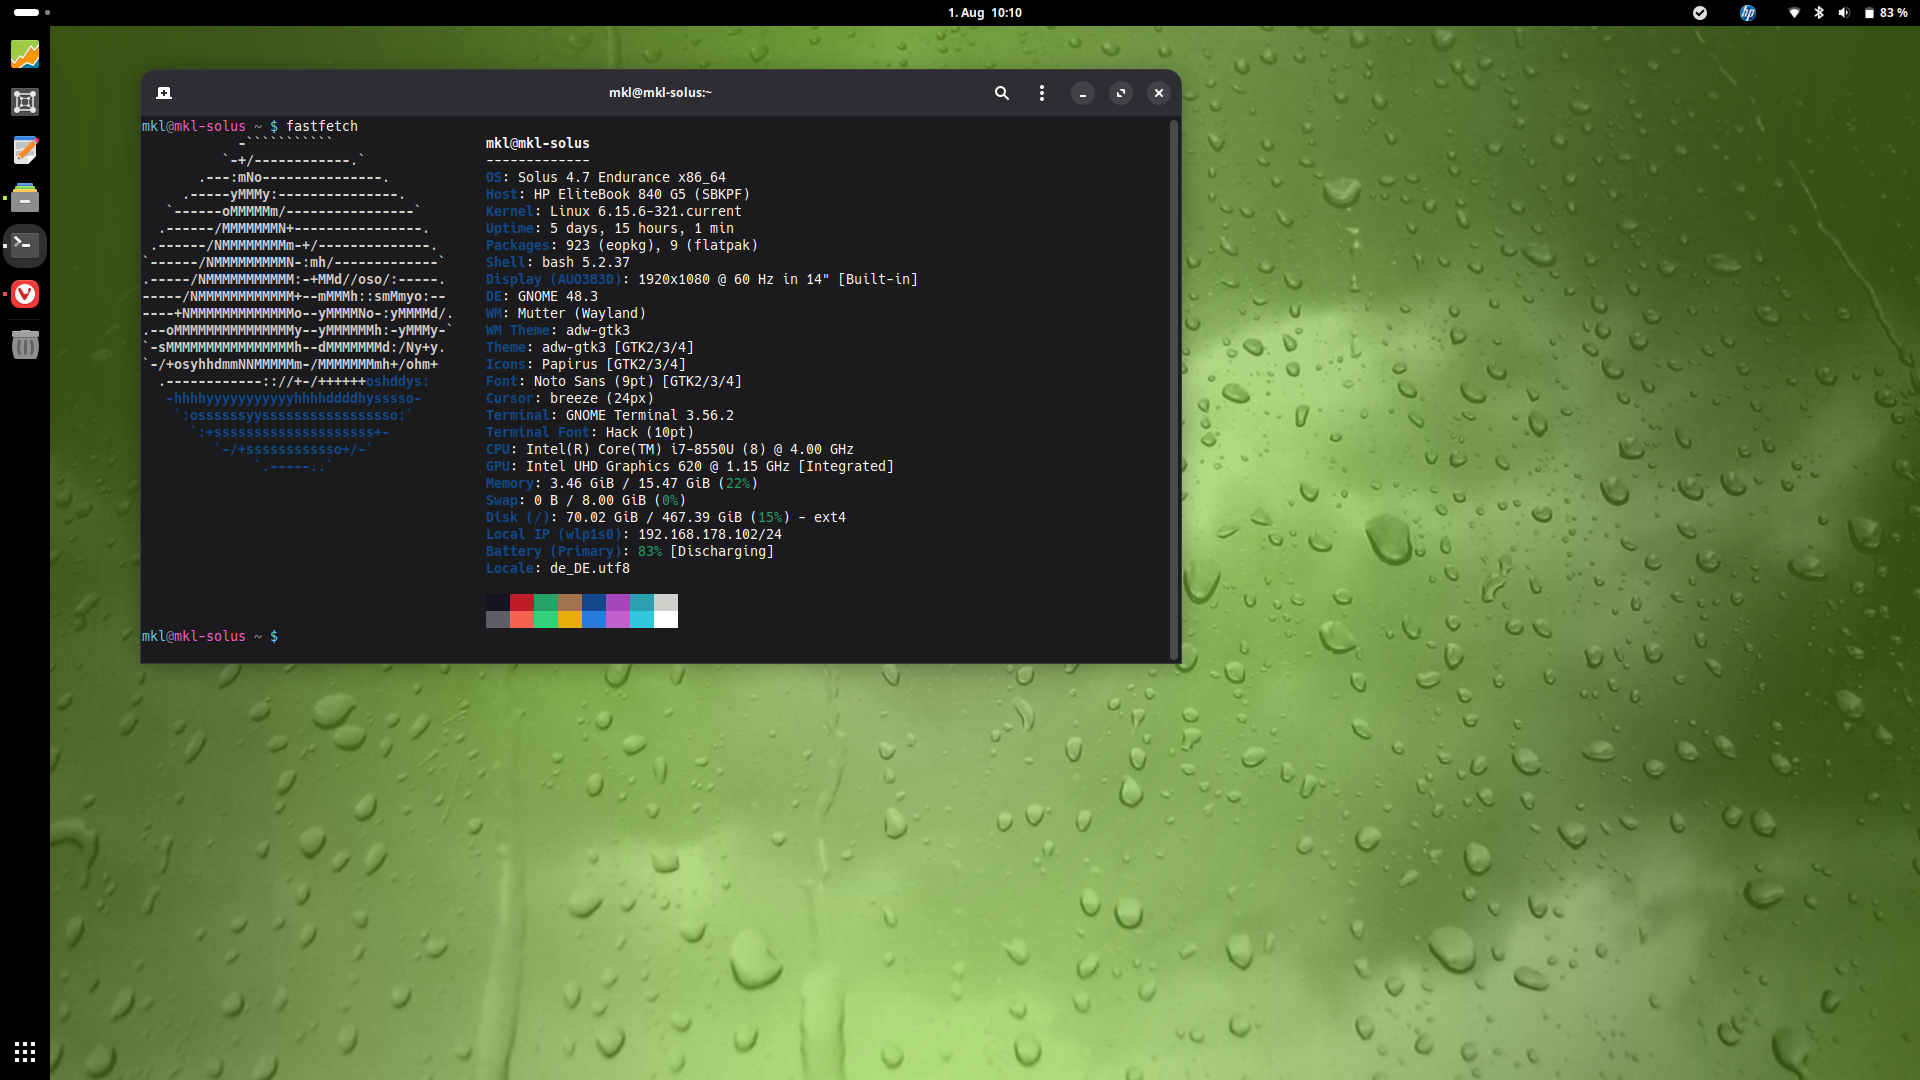This screenshot has width=1920, height=1080.
Task: Click the volume status icon
Action: [1844, 13]
